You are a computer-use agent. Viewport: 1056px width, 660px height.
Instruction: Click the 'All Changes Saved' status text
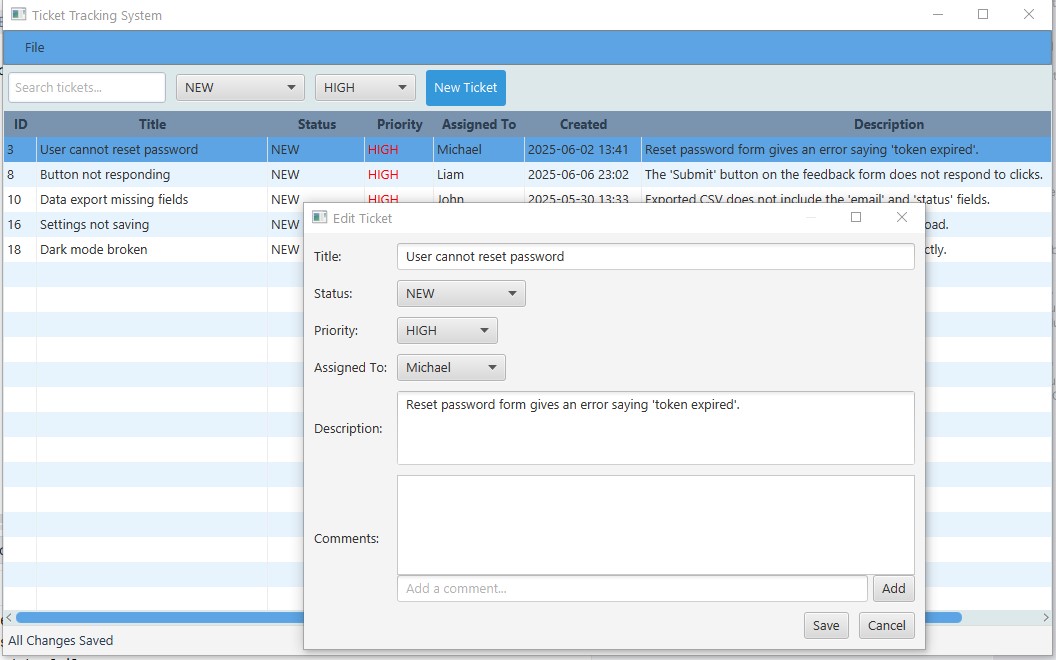[x=61, y=640]
